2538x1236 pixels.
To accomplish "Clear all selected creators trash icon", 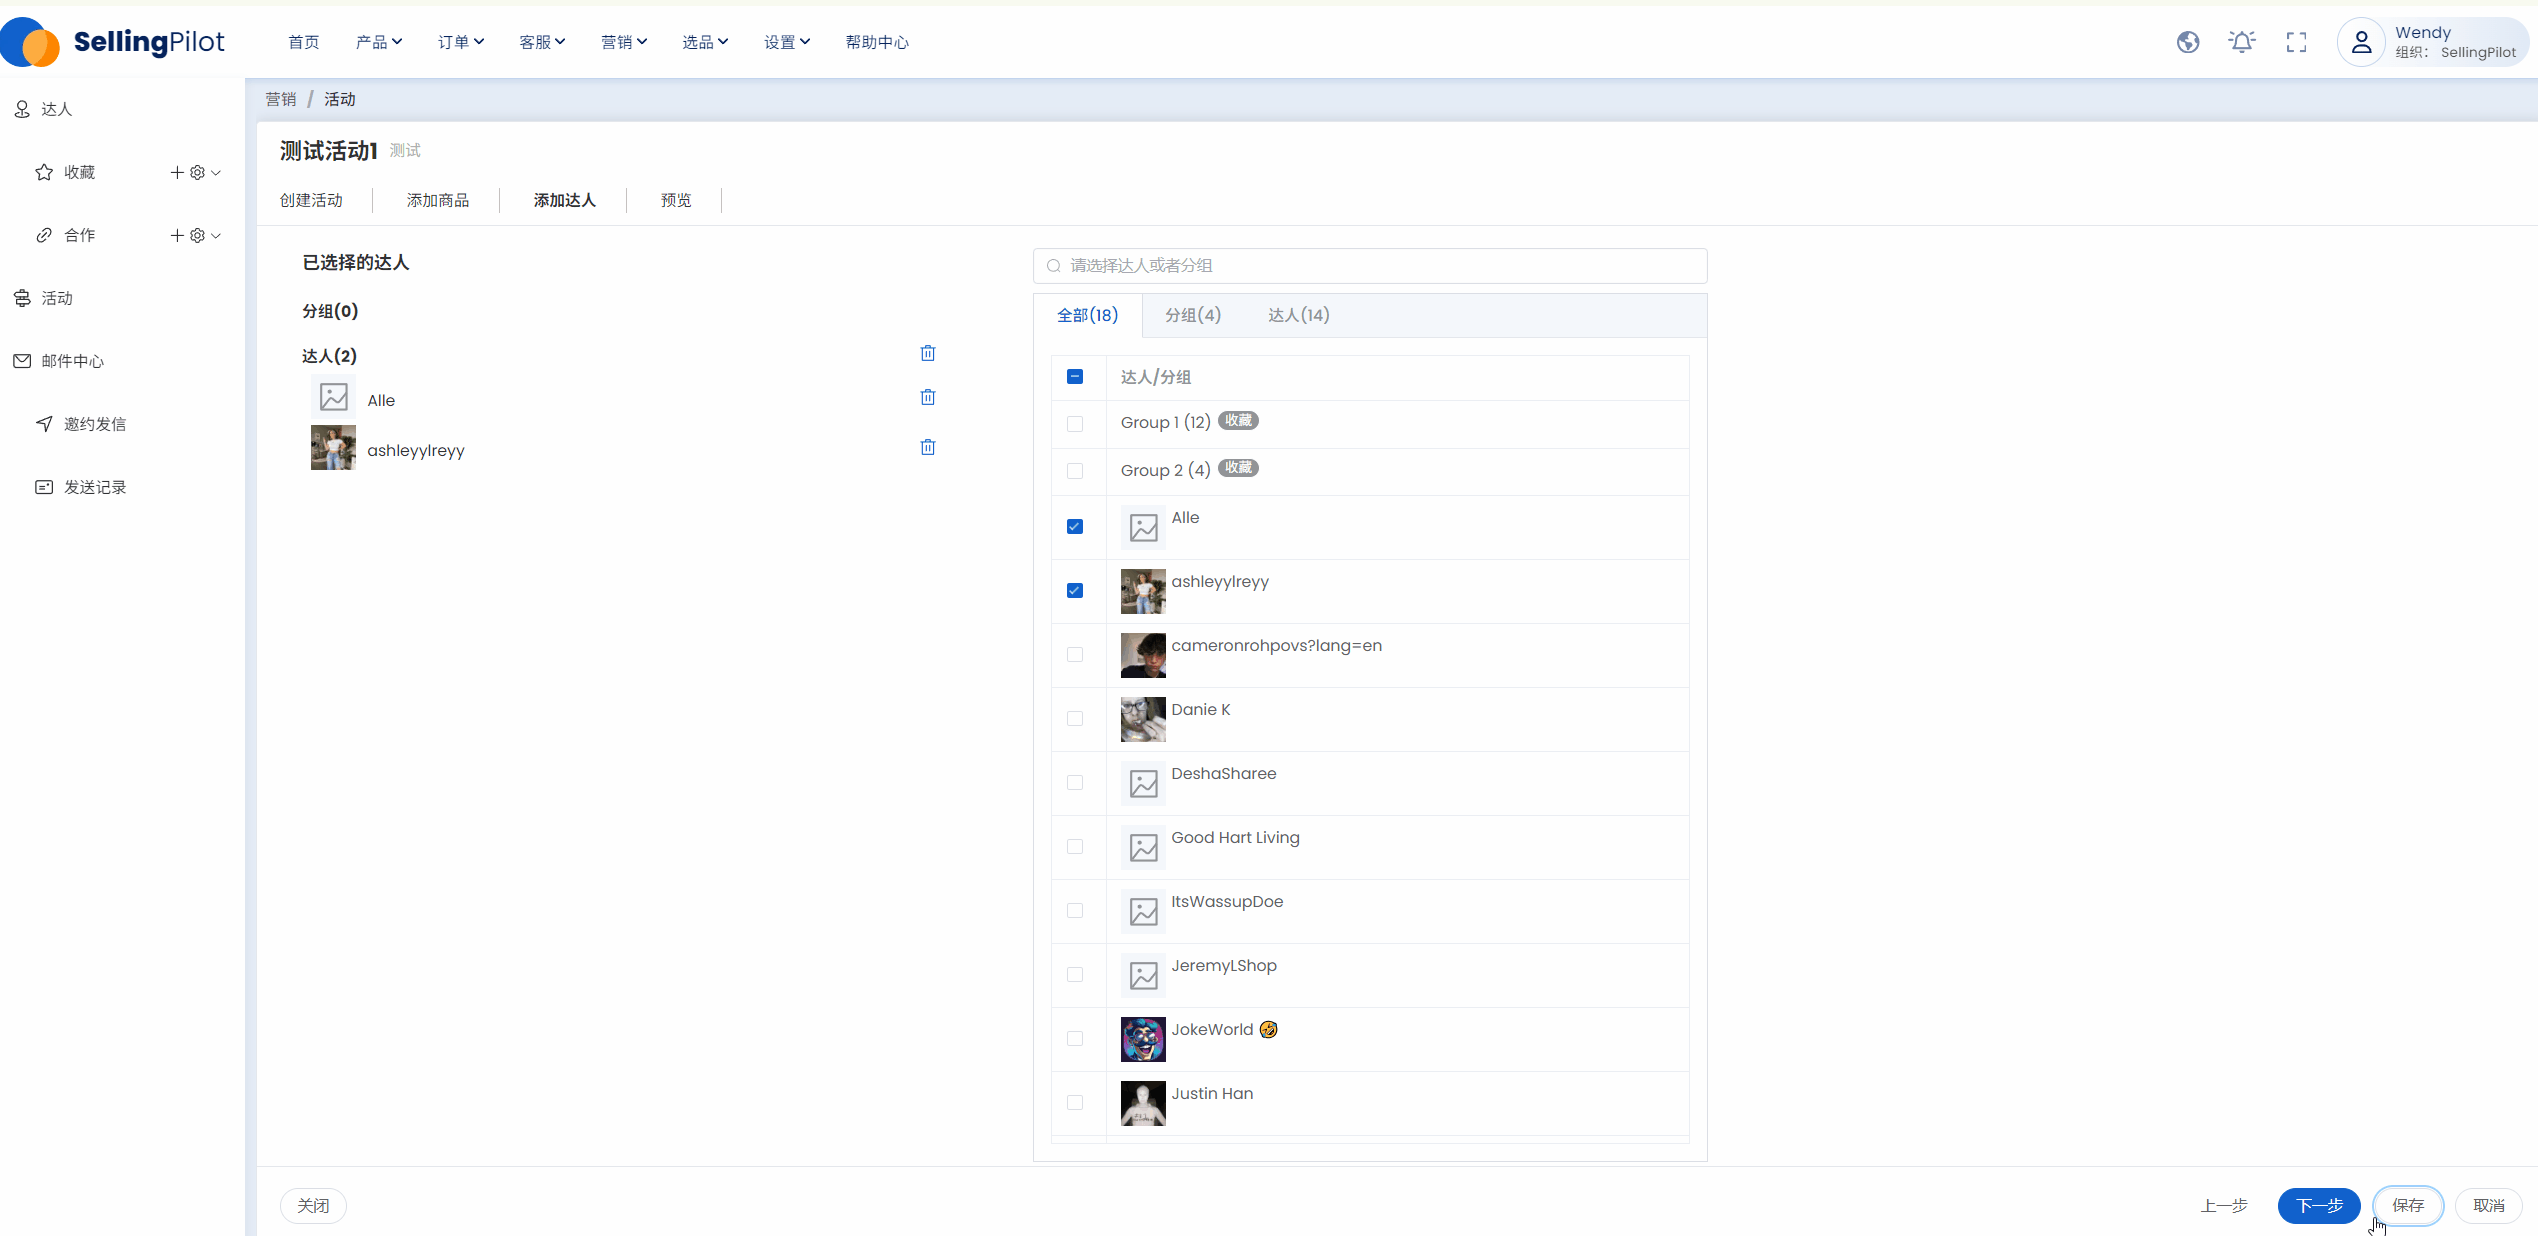I will click(x=928, y=354).
